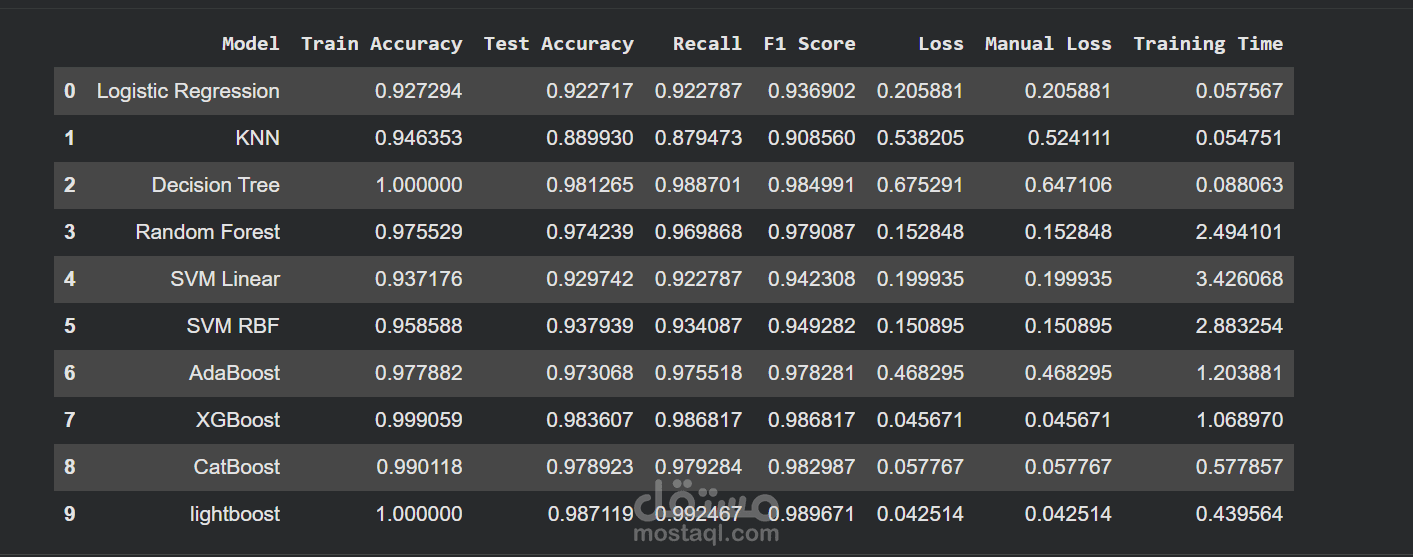Click lightboost train accuracy 1.000000
Image resolution: width=1413 pixels, height=557 pixels.
pyautogui.click(x=419, y=514)
